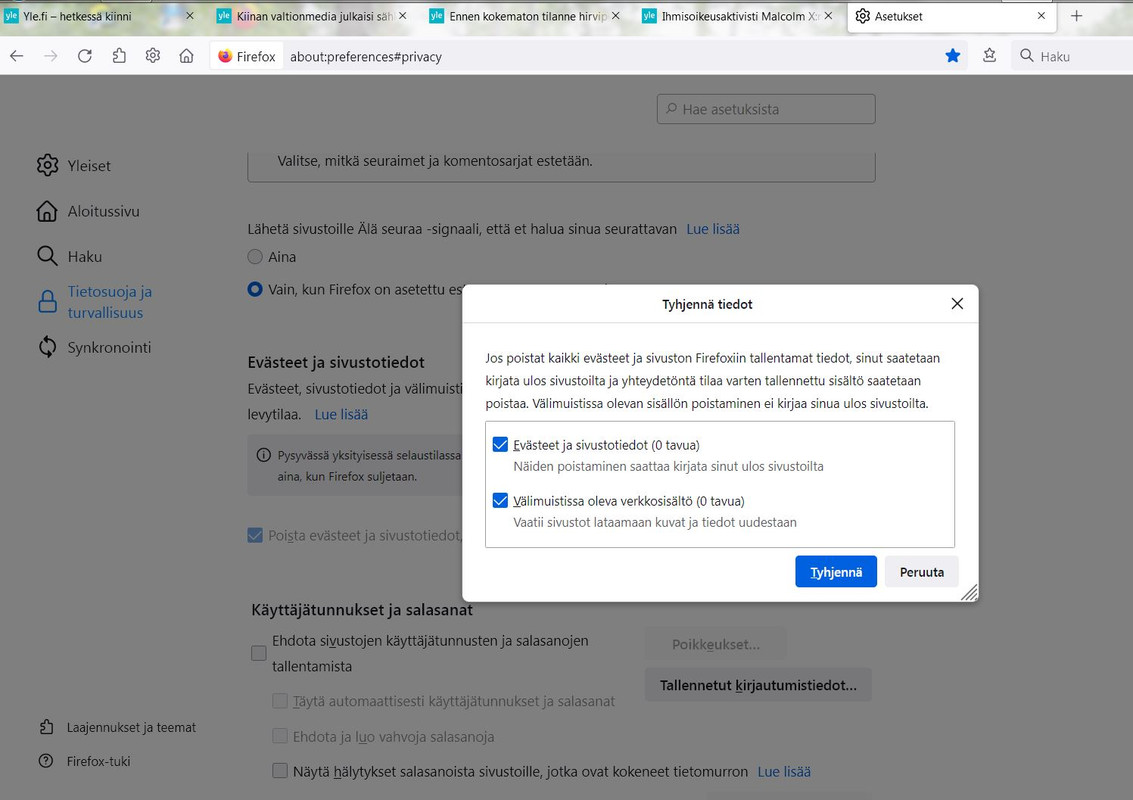Screen dimensions: 1133x800
Task: Click the Firefox-tuki question mark icon
Action: (x=46, y=761)
